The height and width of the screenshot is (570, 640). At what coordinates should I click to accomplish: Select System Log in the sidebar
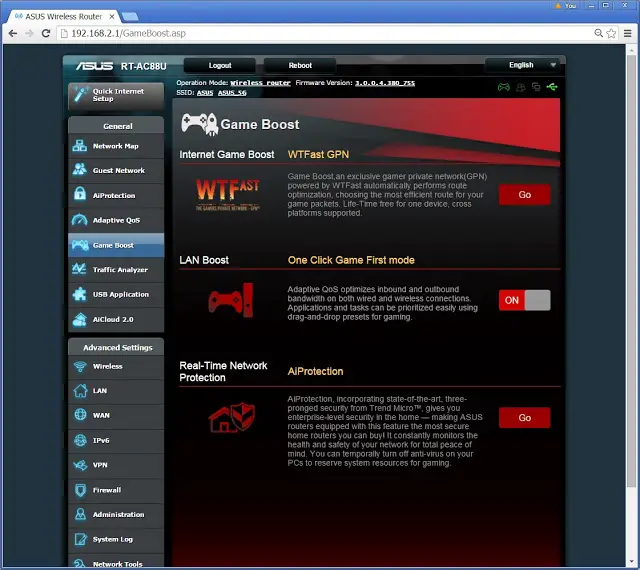pyautogui.click(x=116, y=539)
